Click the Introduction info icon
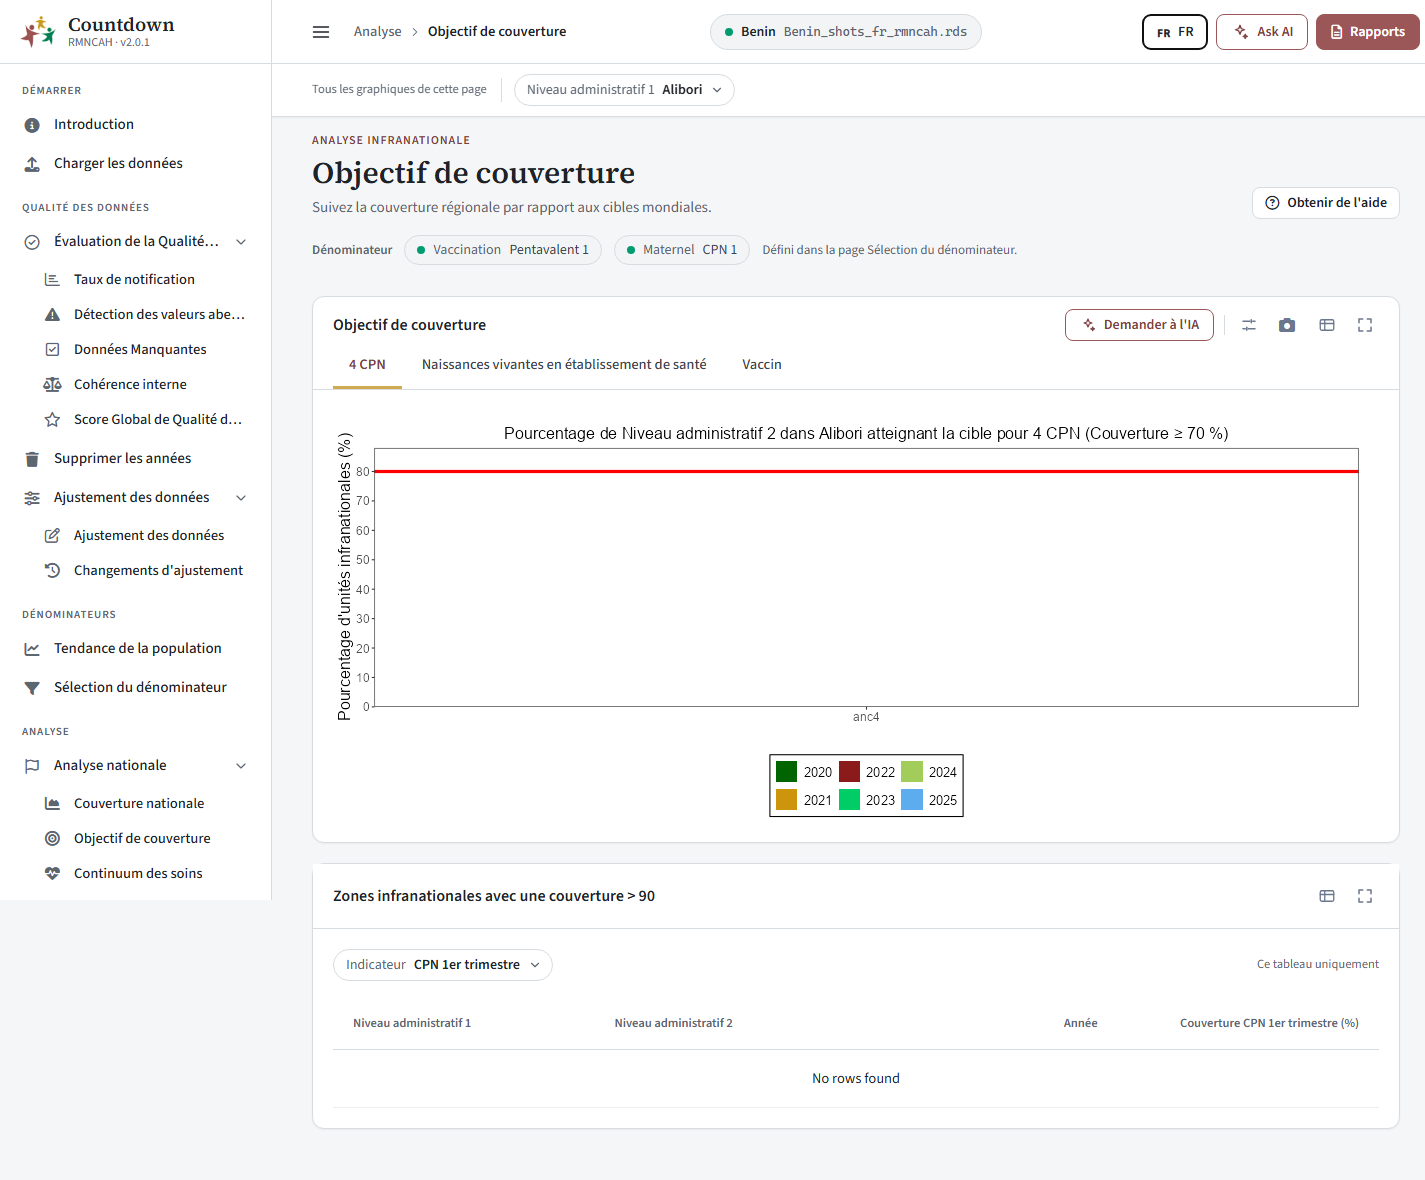1425x1180 pixels. click(32, 125)
